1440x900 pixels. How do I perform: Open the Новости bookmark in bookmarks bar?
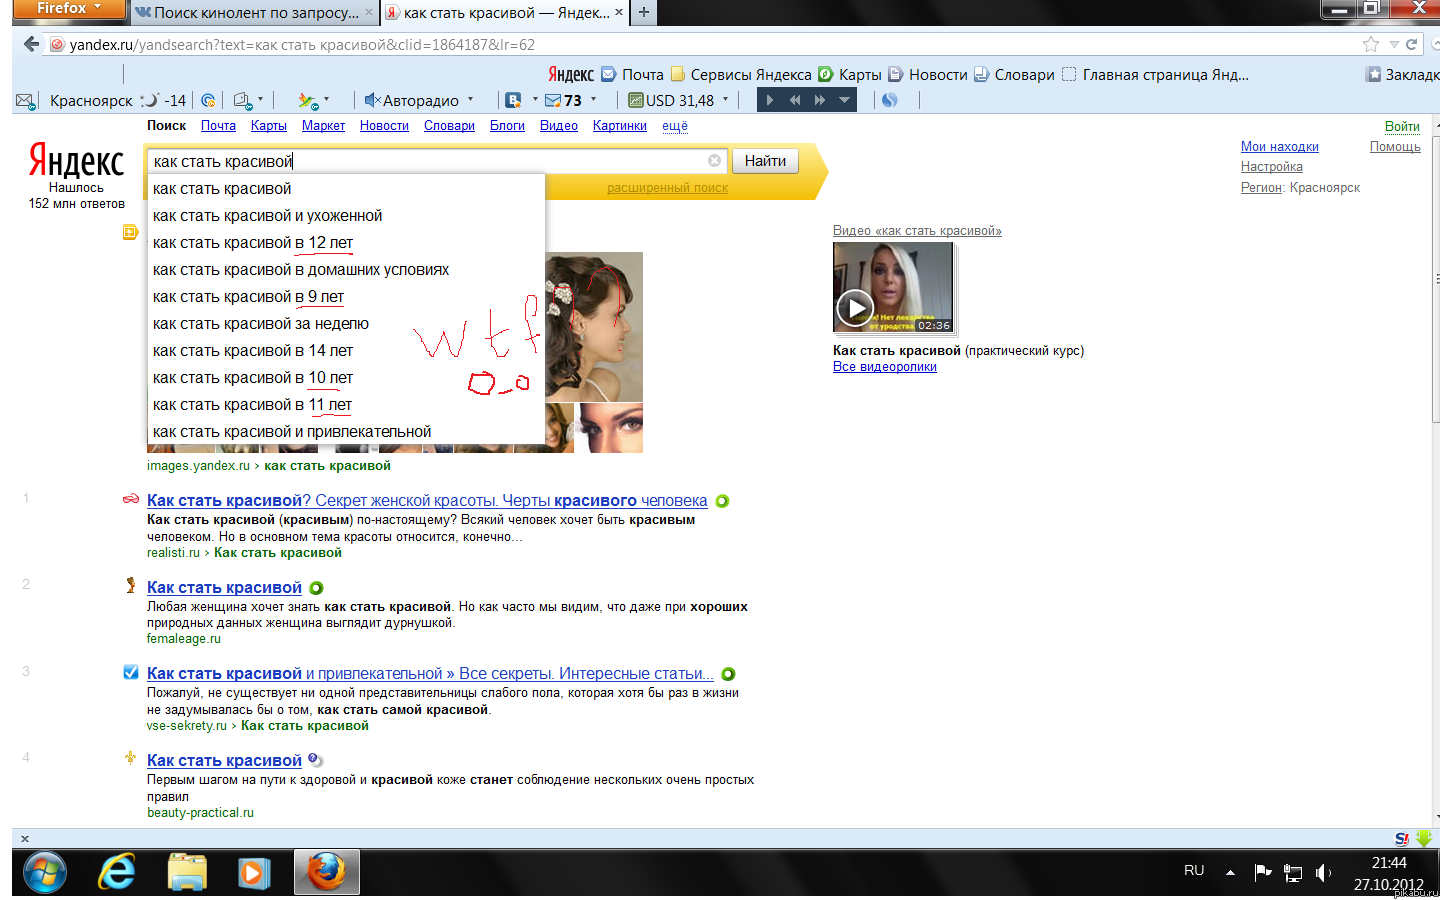tap(928, 74)
